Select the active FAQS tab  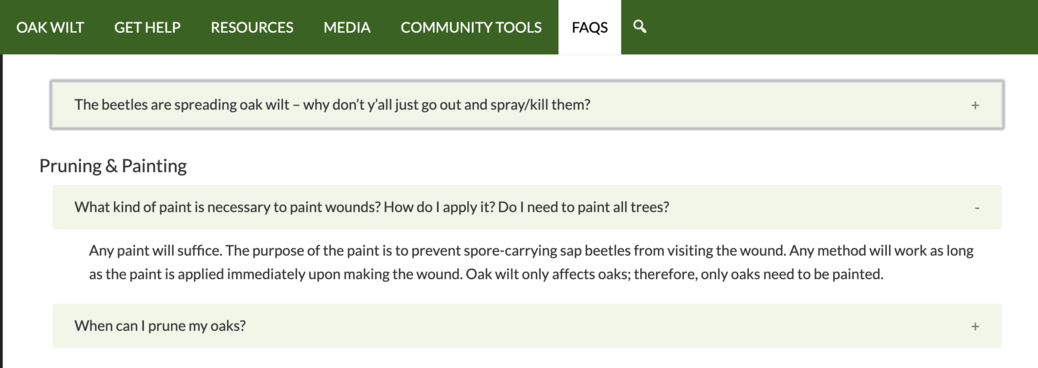pos(590,27)
